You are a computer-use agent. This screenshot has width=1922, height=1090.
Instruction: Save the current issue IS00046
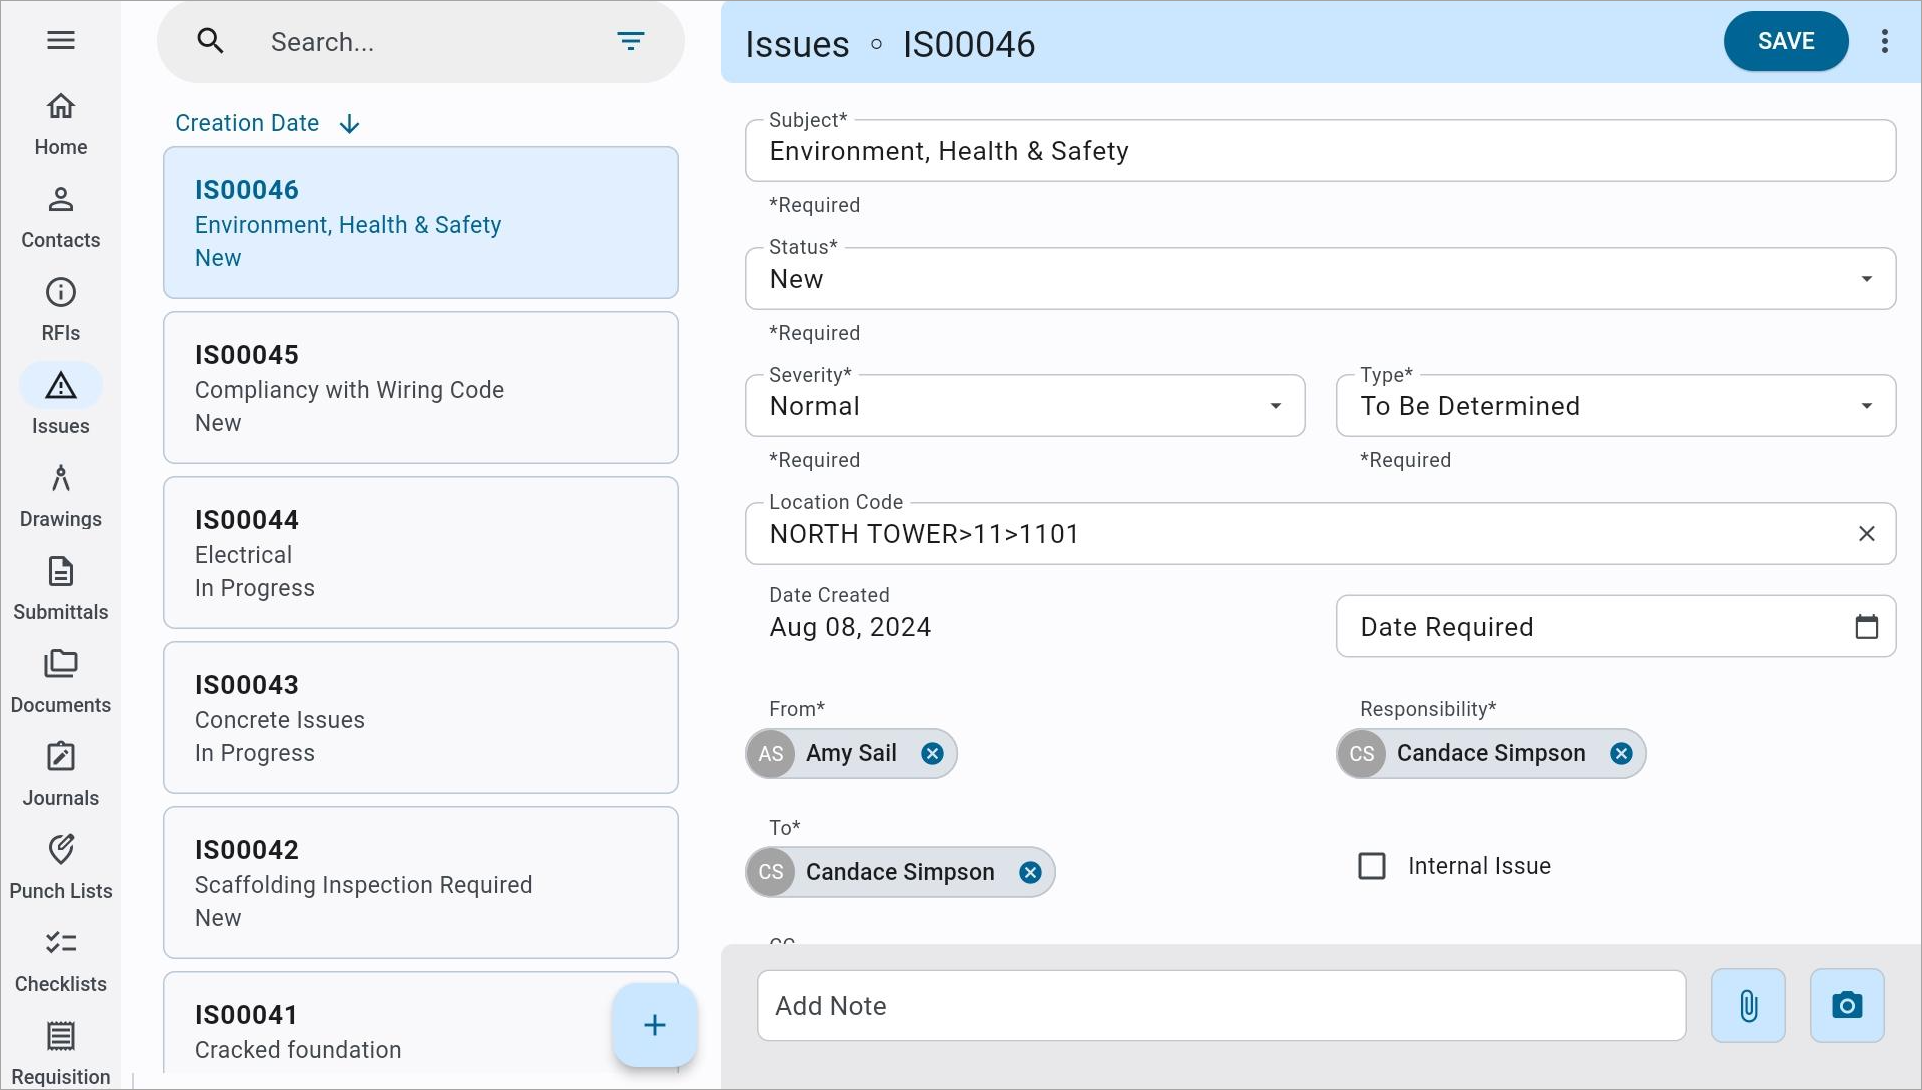[x=1786, y=41]
